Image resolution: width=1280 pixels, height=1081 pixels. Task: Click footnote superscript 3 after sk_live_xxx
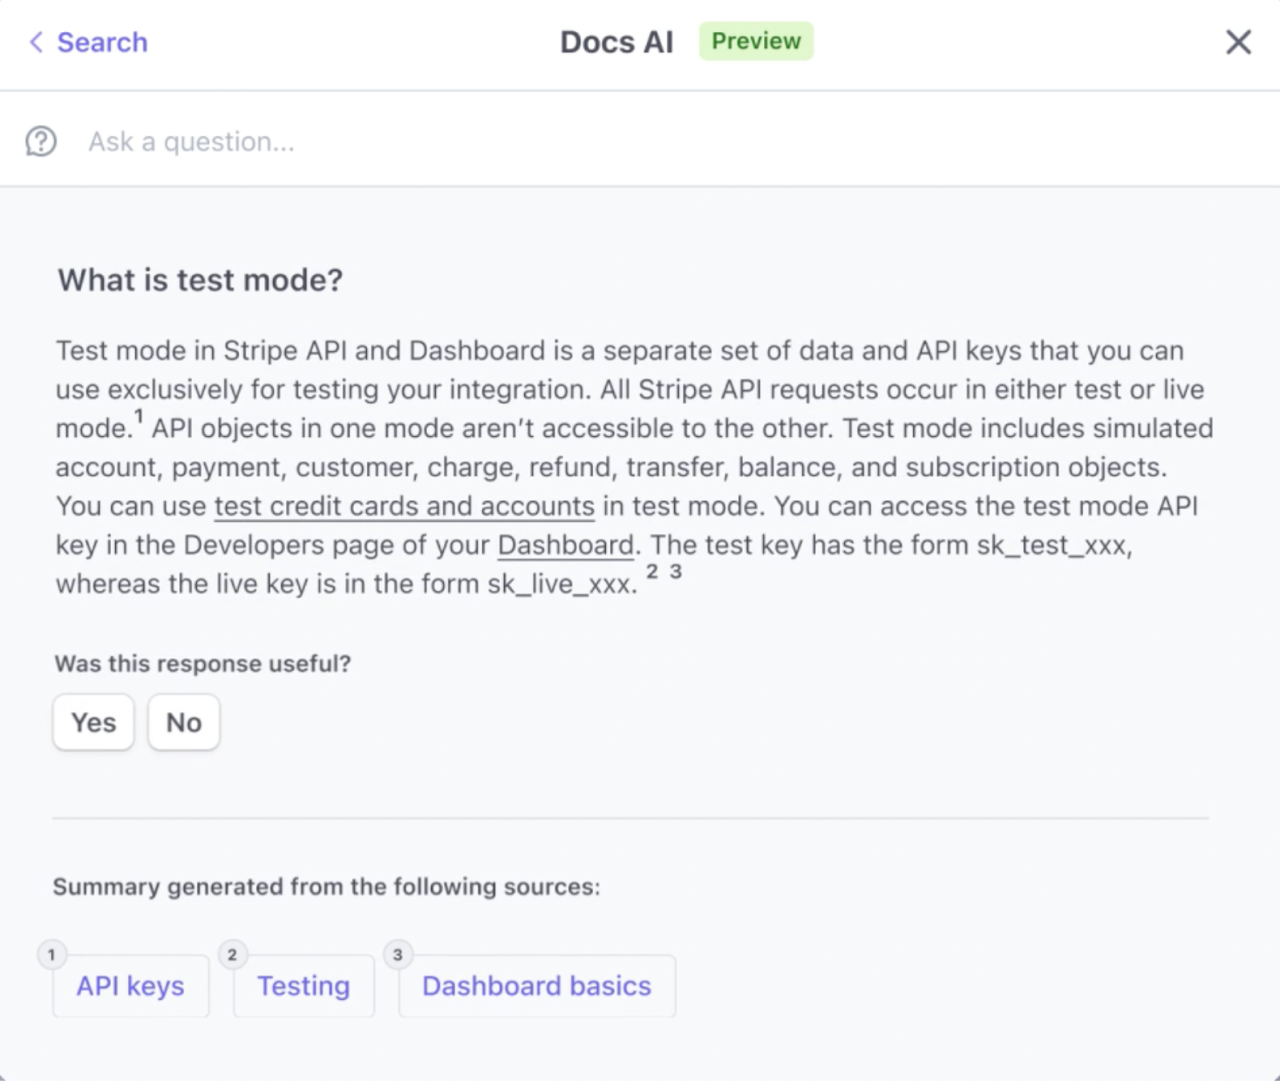pyautogui.click(x=673, y=571)
